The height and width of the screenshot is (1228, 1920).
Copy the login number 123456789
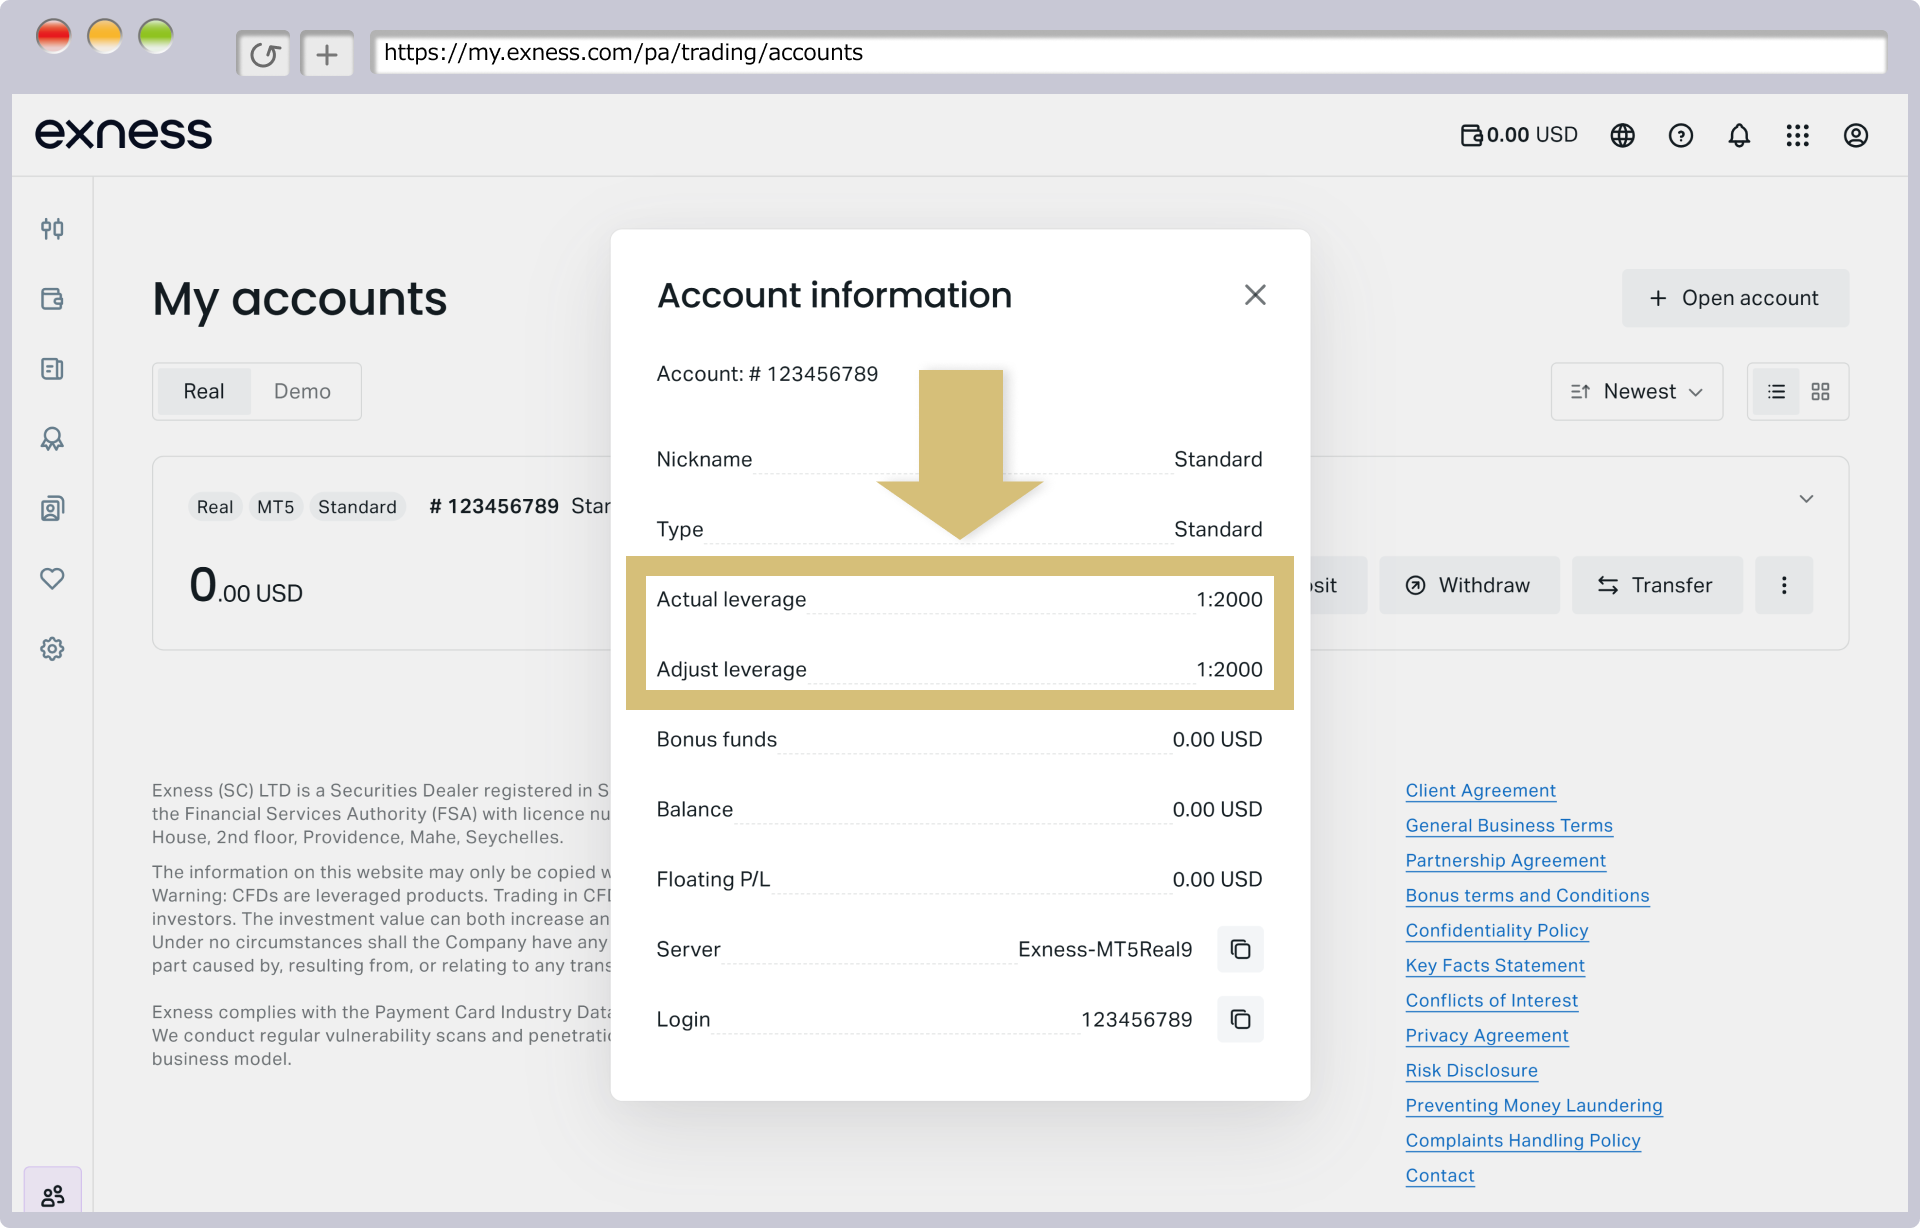tap(1240, 1019)
